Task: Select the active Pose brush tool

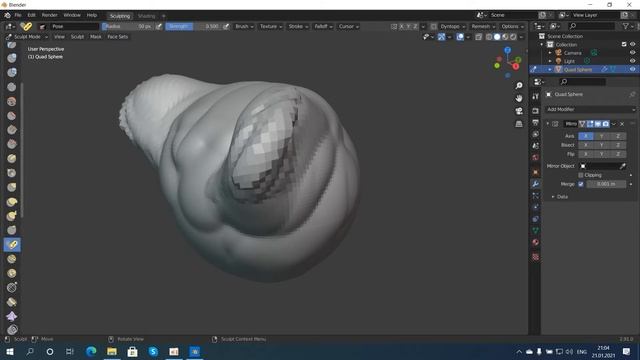Action: click(x=12, y=245)
